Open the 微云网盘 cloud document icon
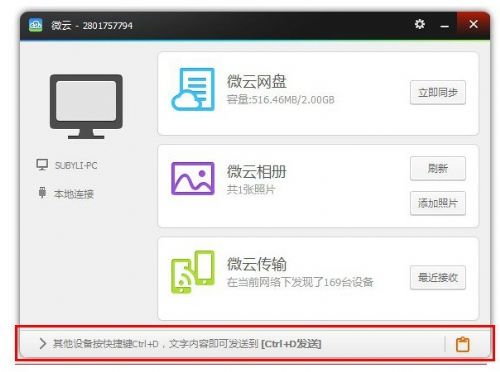 point(193,89)
